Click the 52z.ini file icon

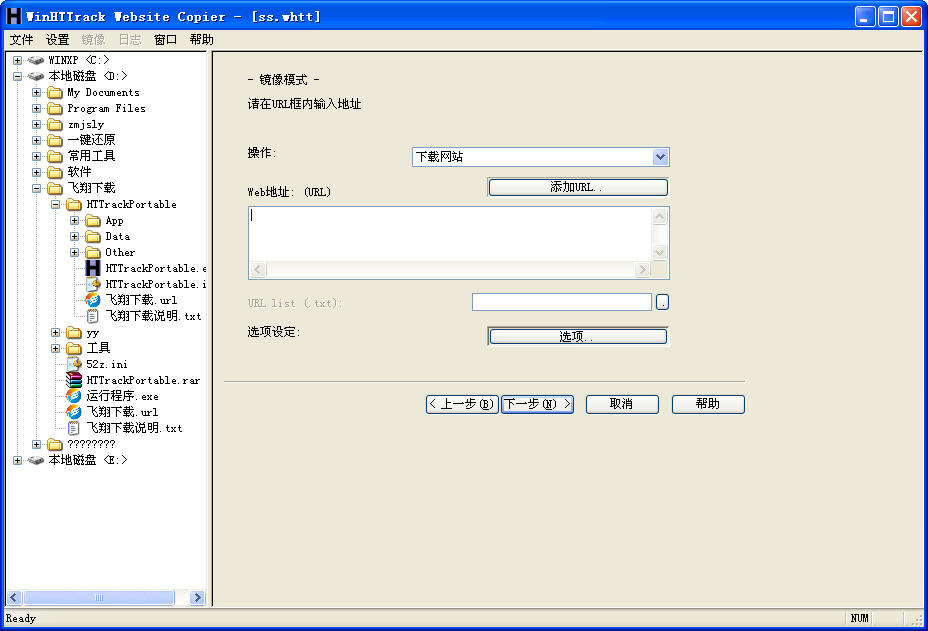tap(74, 364)
